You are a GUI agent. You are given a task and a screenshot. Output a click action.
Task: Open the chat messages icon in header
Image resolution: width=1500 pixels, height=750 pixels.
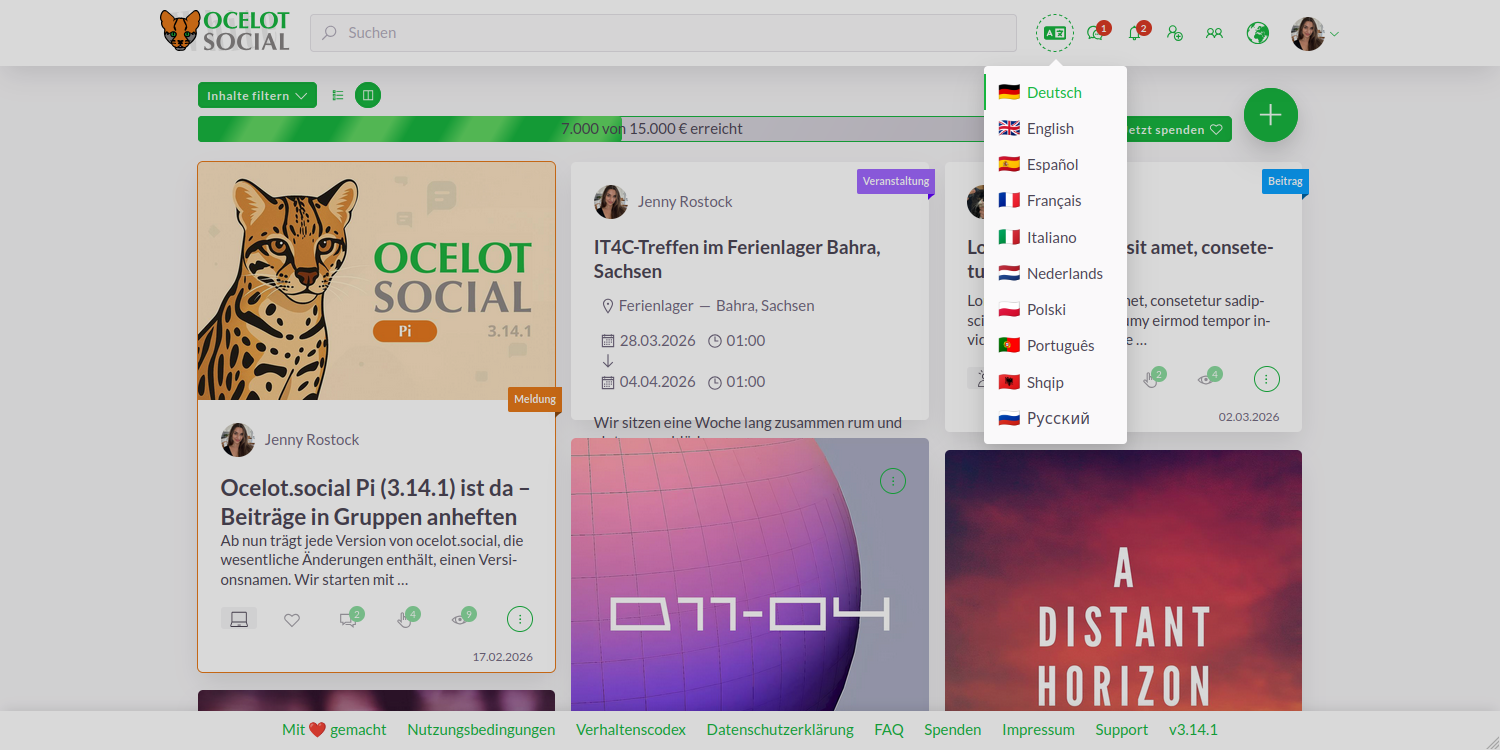pyautogui.click(x=1095, y=33)
